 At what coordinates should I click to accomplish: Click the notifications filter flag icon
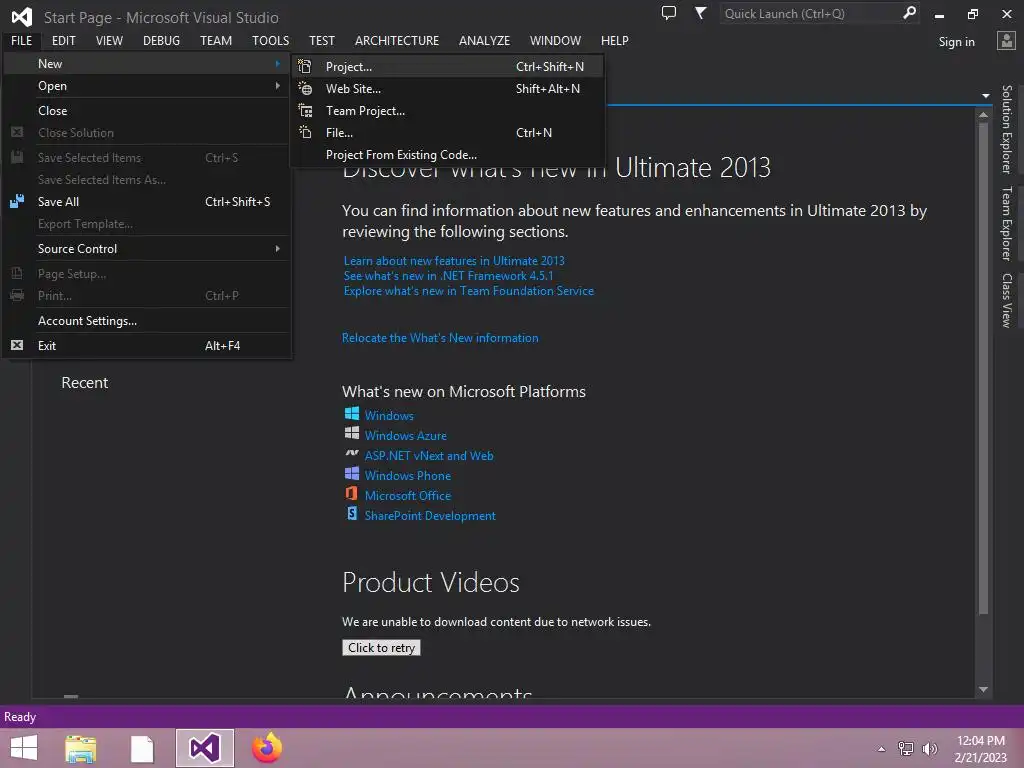point(700,13)
